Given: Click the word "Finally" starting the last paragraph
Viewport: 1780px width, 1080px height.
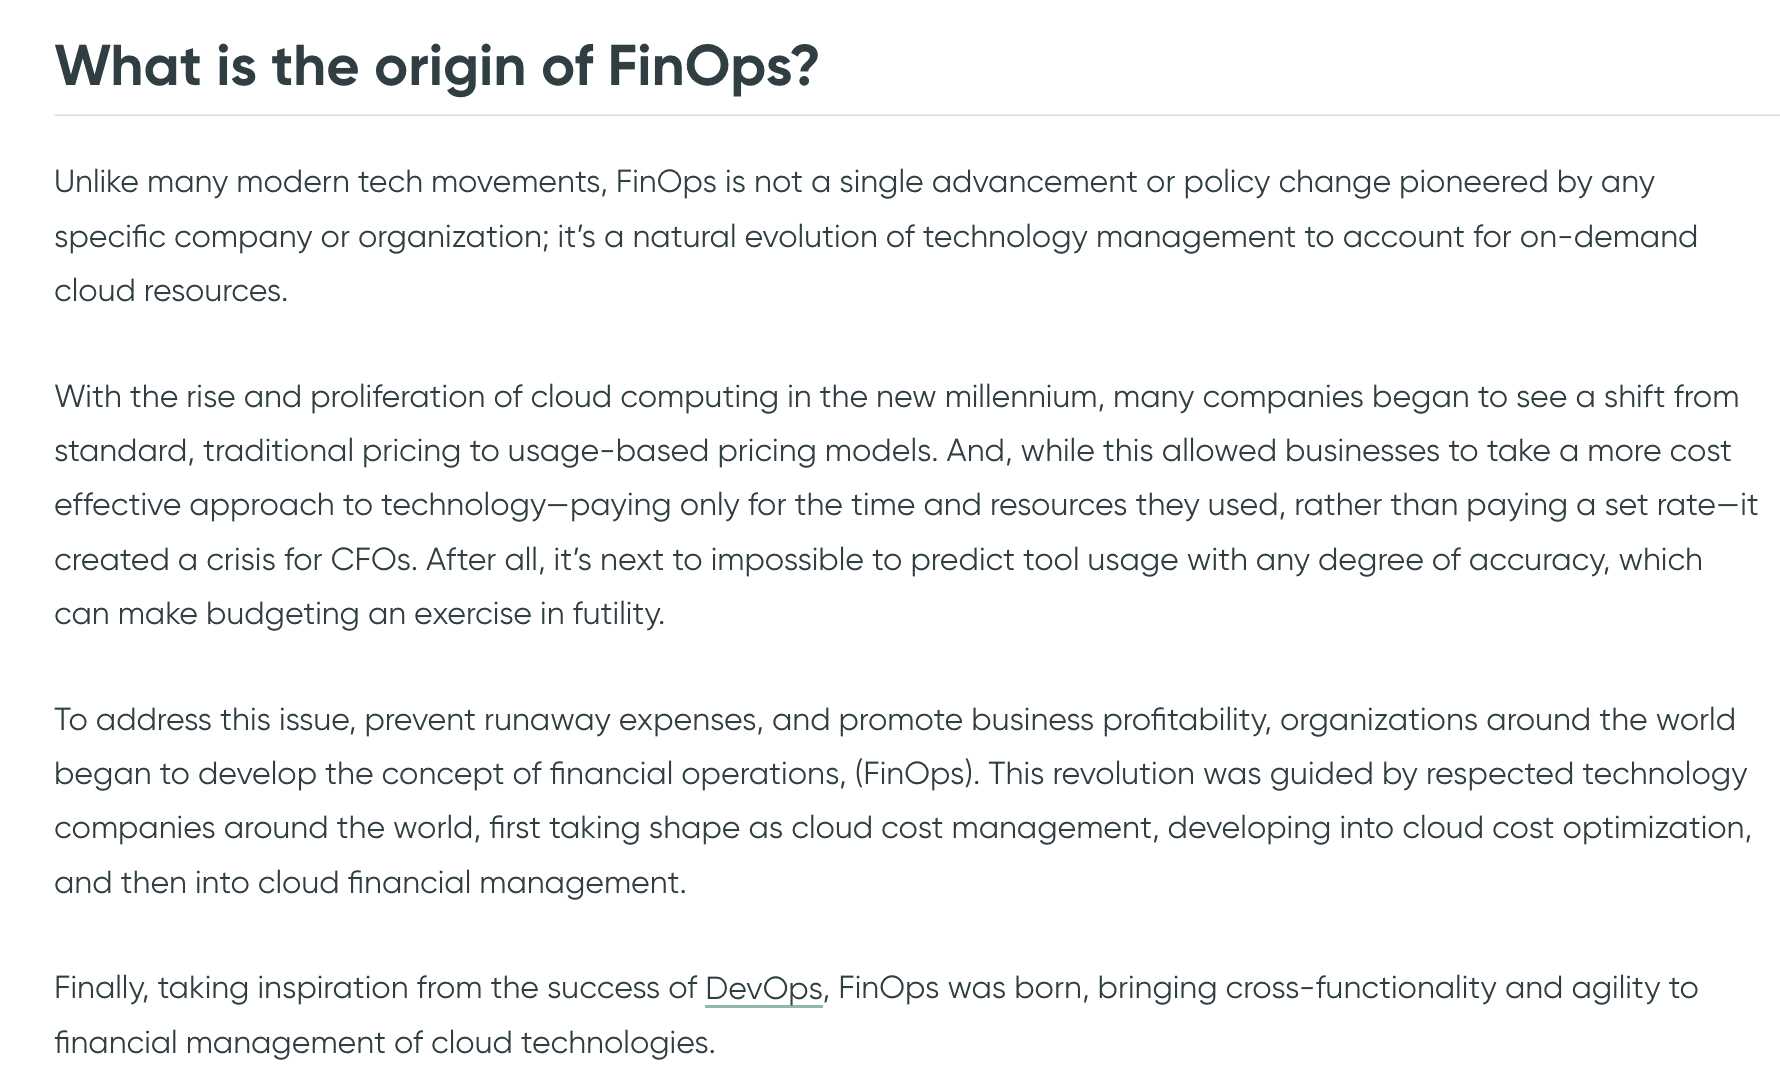Looking at the screenshot, I should pyautogui.click(x=101, y=988).
